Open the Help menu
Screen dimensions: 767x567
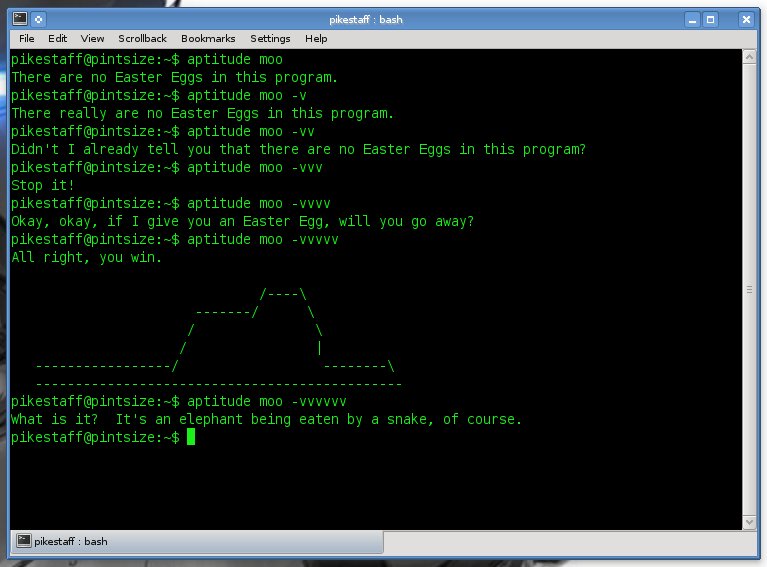click(x=316, y=39)
